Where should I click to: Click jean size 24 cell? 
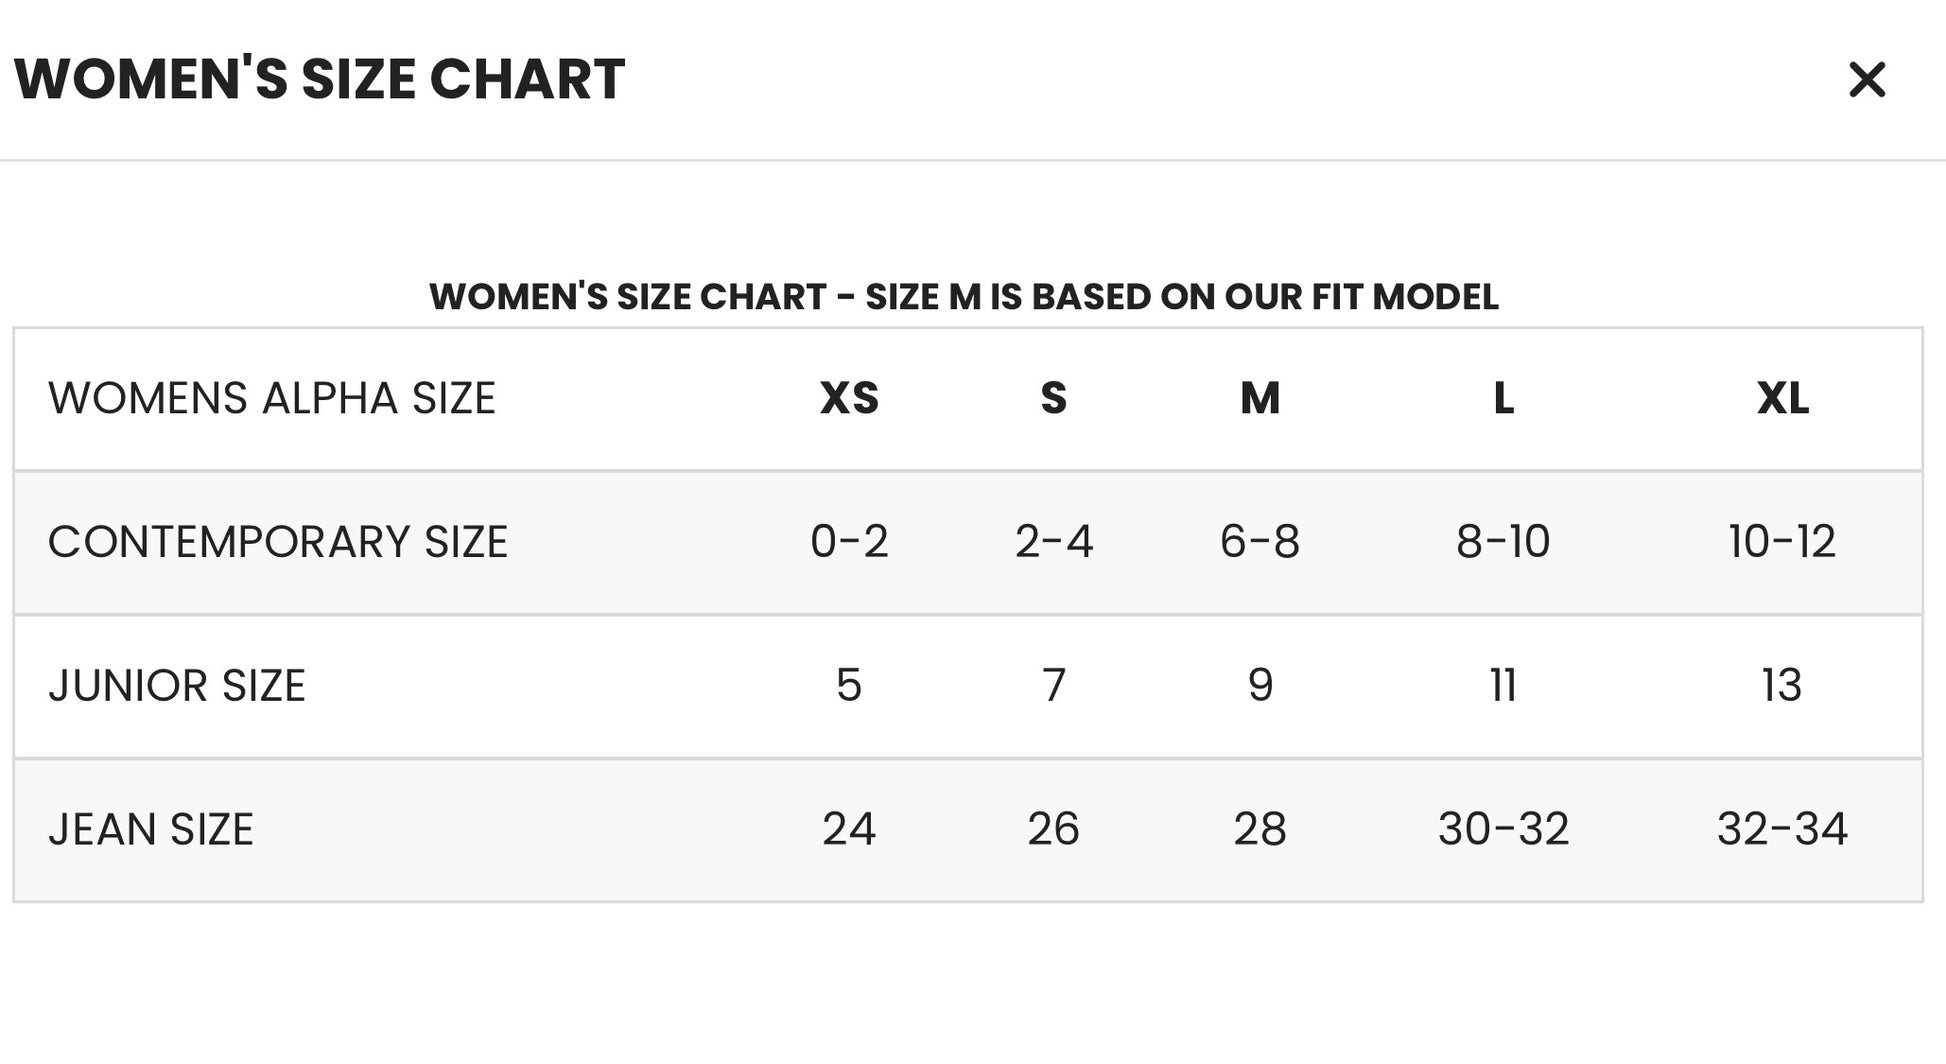pos(849,830)
